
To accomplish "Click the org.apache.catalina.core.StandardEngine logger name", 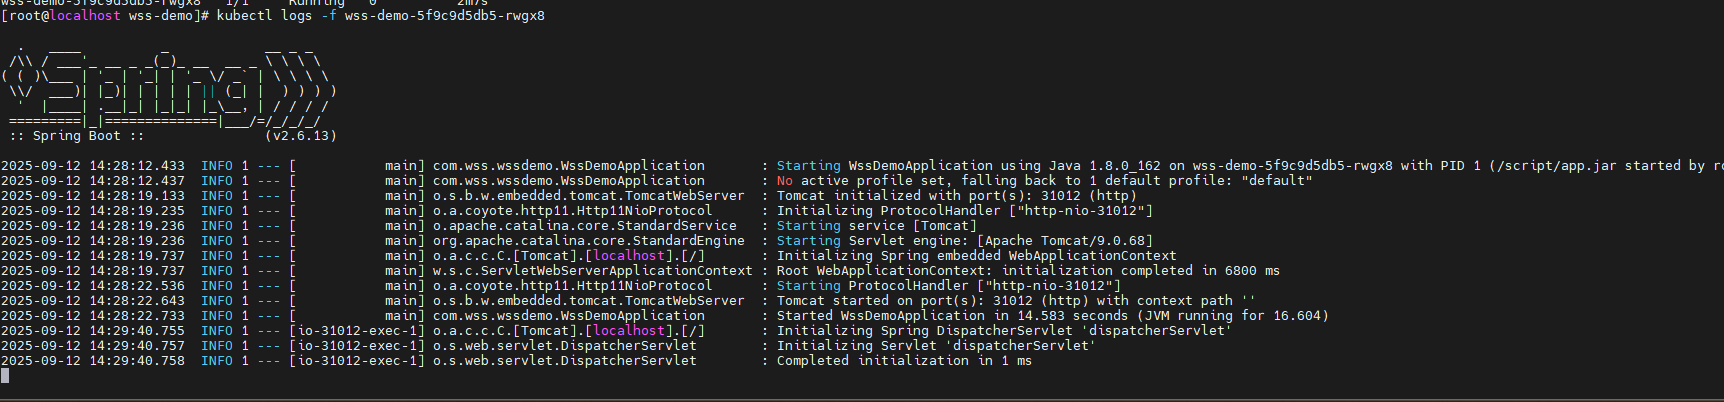I will click(588, 241).
